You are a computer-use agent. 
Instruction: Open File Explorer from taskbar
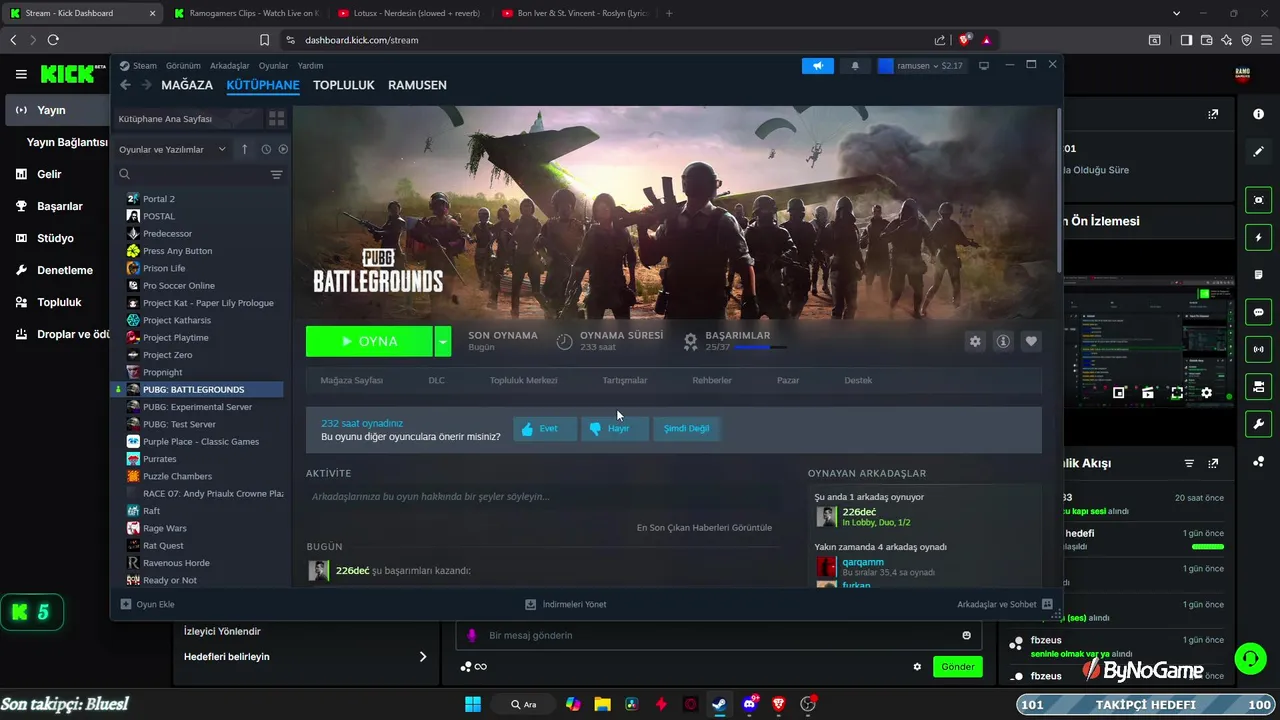(602, 704)
